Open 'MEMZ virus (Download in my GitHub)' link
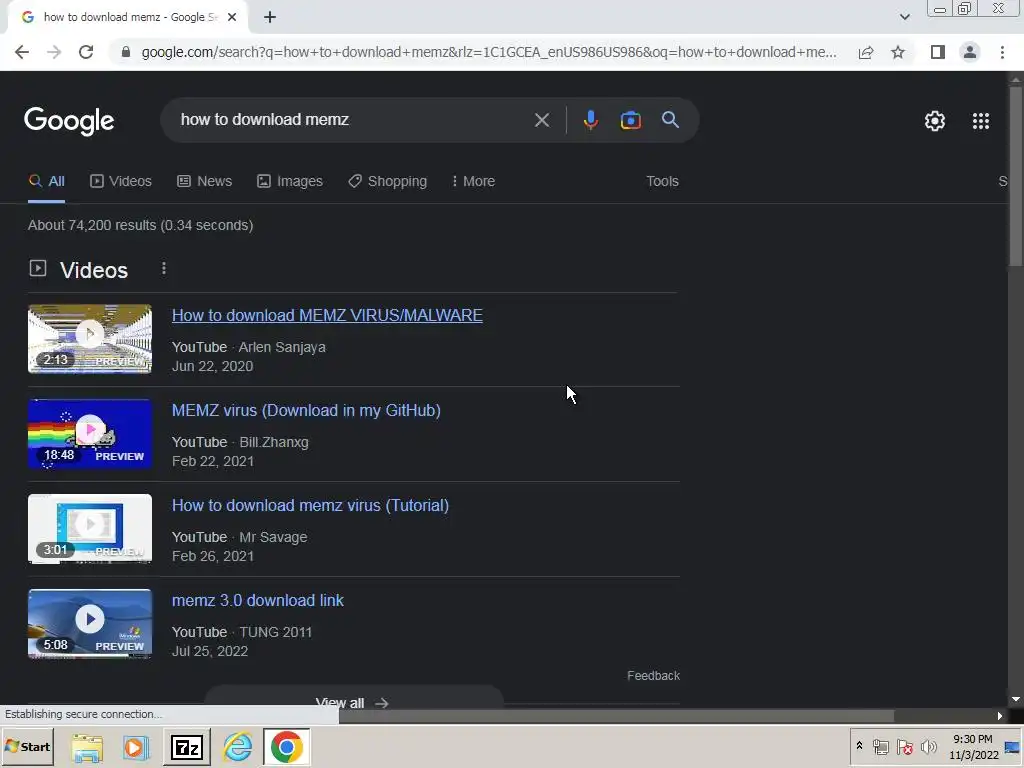Image resolution: width=1024 pixels, height=768 pixels. 306,411
